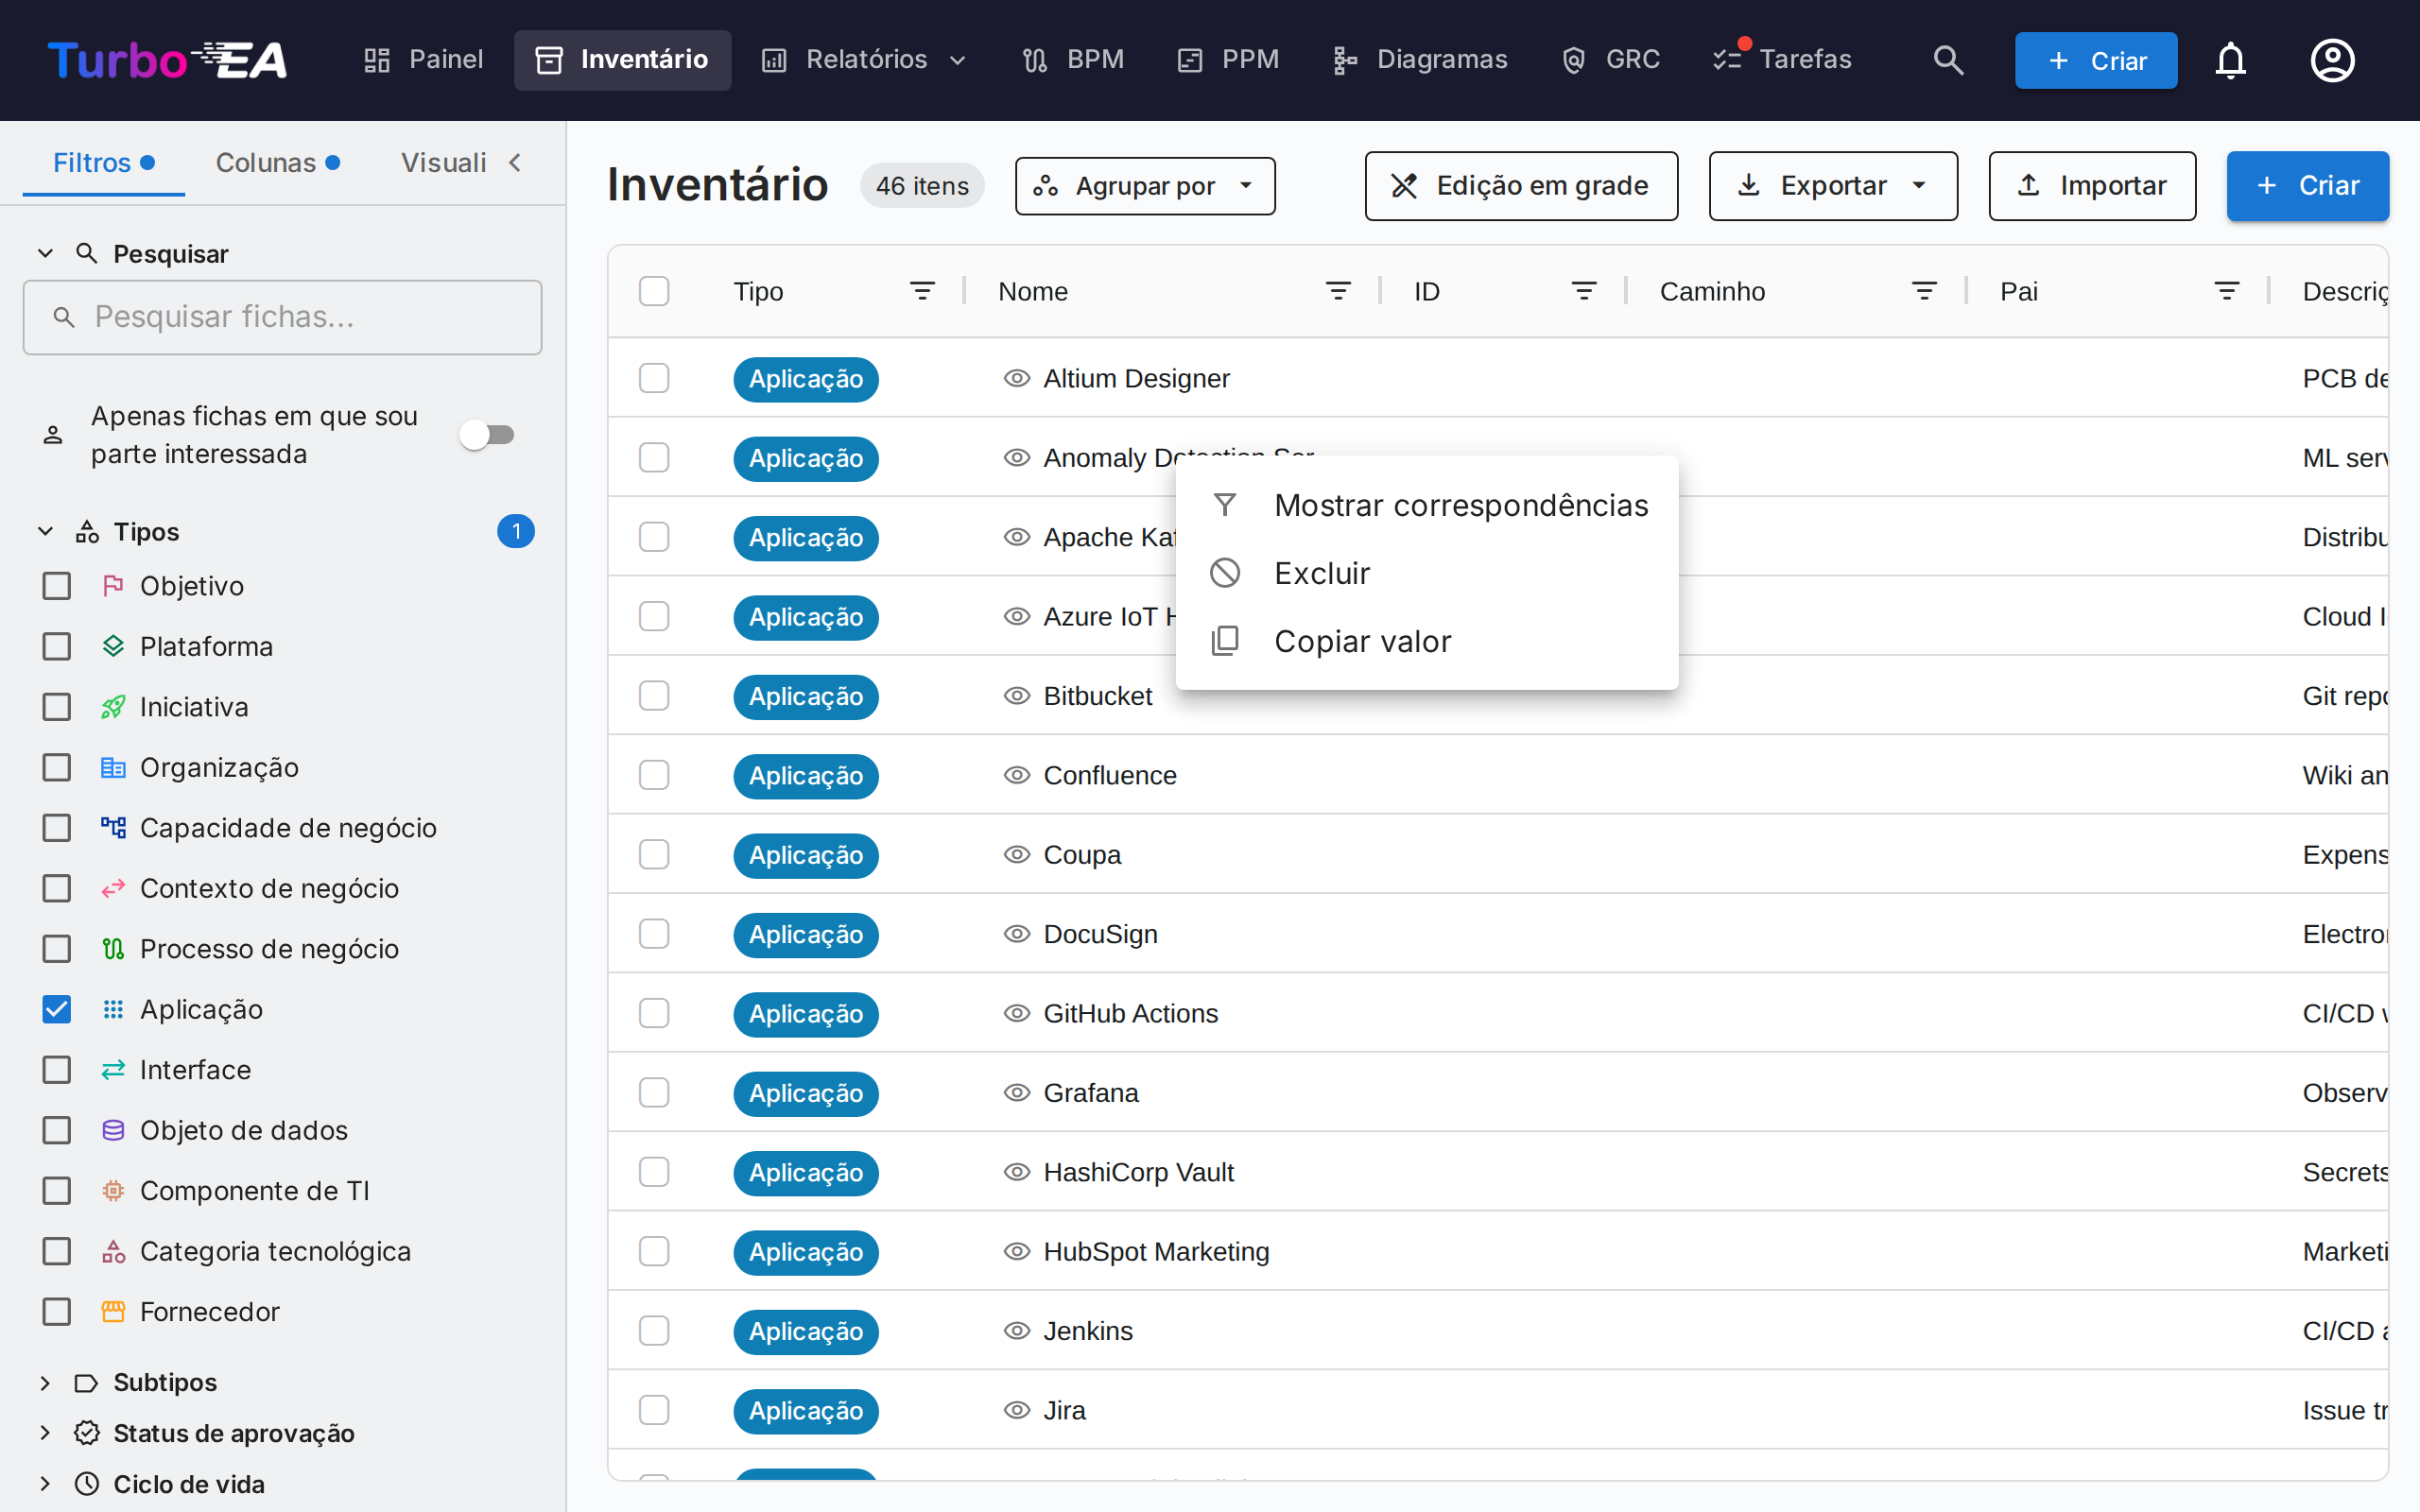
Task: Click the eye icon beside Jenkins
Action: (x=1017, y=1331)
